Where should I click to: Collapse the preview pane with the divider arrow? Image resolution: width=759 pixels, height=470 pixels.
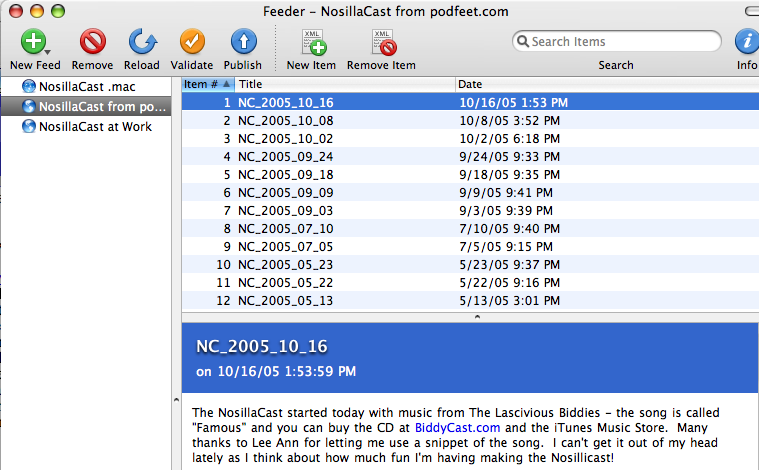click(477, 316)
